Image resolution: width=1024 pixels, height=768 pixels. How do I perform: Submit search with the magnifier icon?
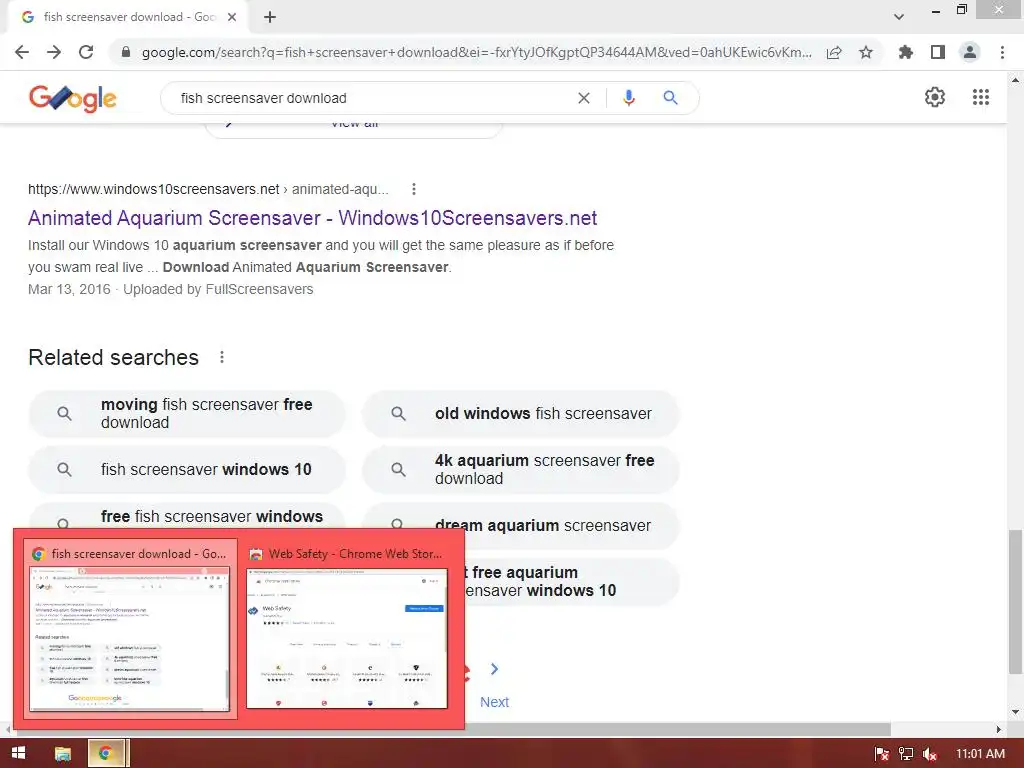(670, 98)
